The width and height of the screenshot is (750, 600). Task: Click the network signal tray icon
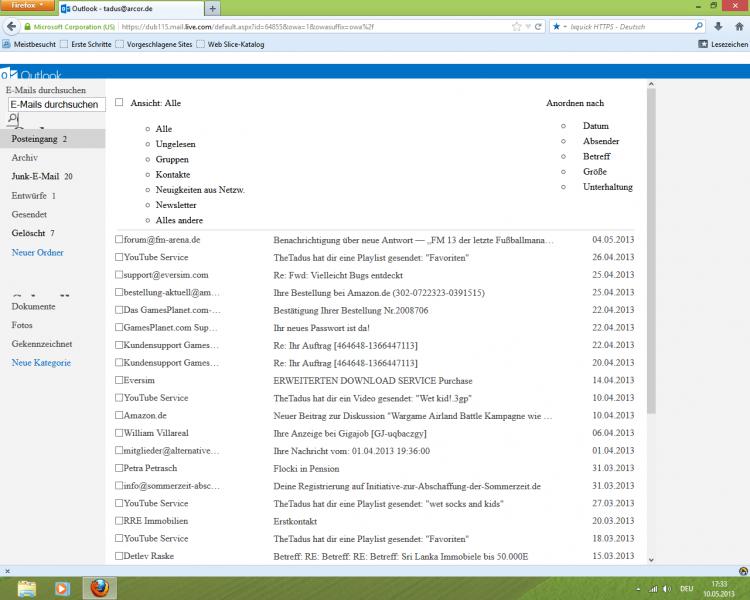coord(653,589)
